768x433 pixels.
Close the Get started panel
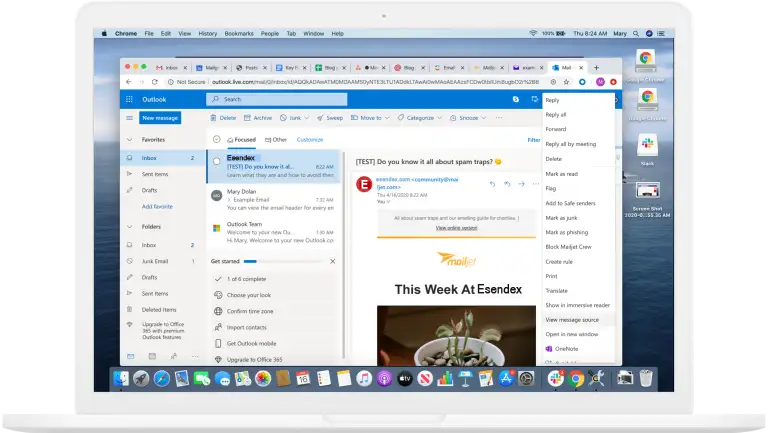(333, 262)
